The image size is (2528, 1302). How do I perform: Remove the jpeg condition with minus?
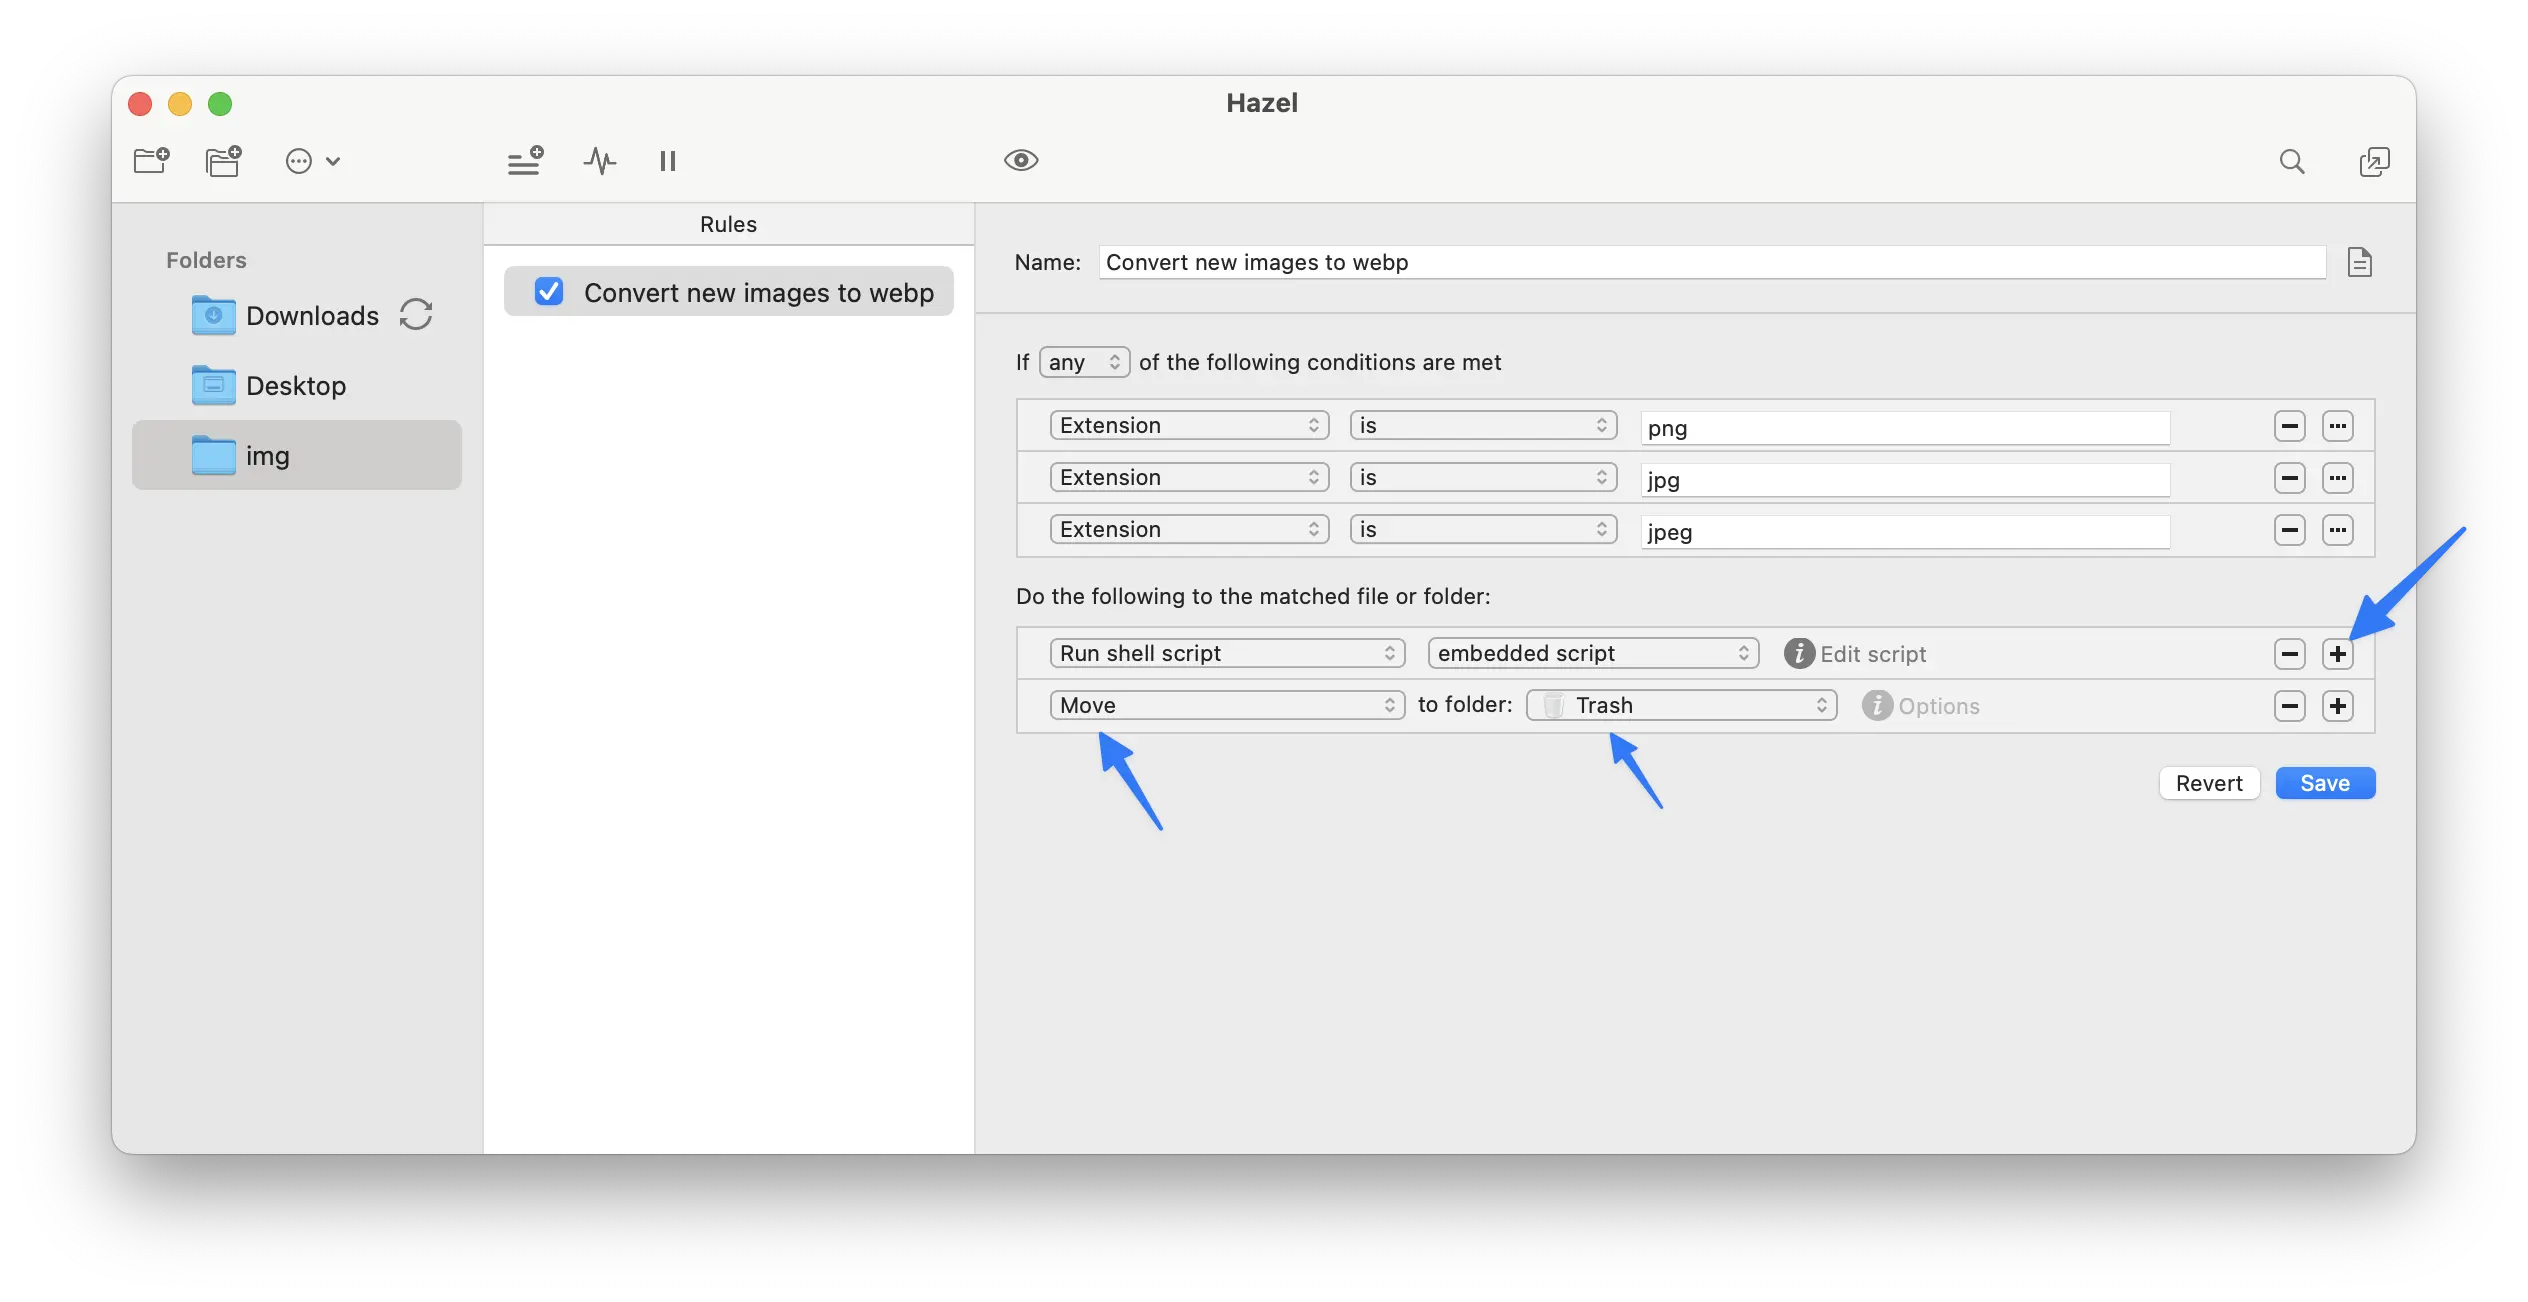coord(2290,530)
